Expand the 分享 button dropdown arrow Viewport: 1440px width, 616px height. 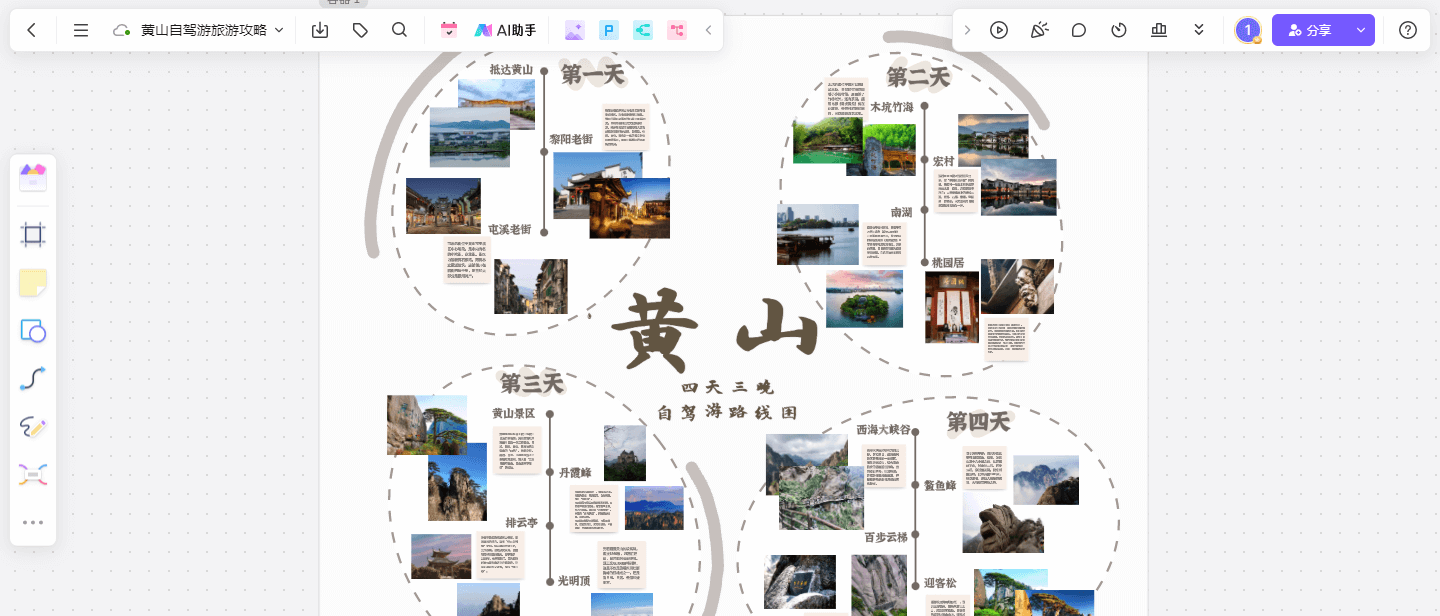[1362, 30]
